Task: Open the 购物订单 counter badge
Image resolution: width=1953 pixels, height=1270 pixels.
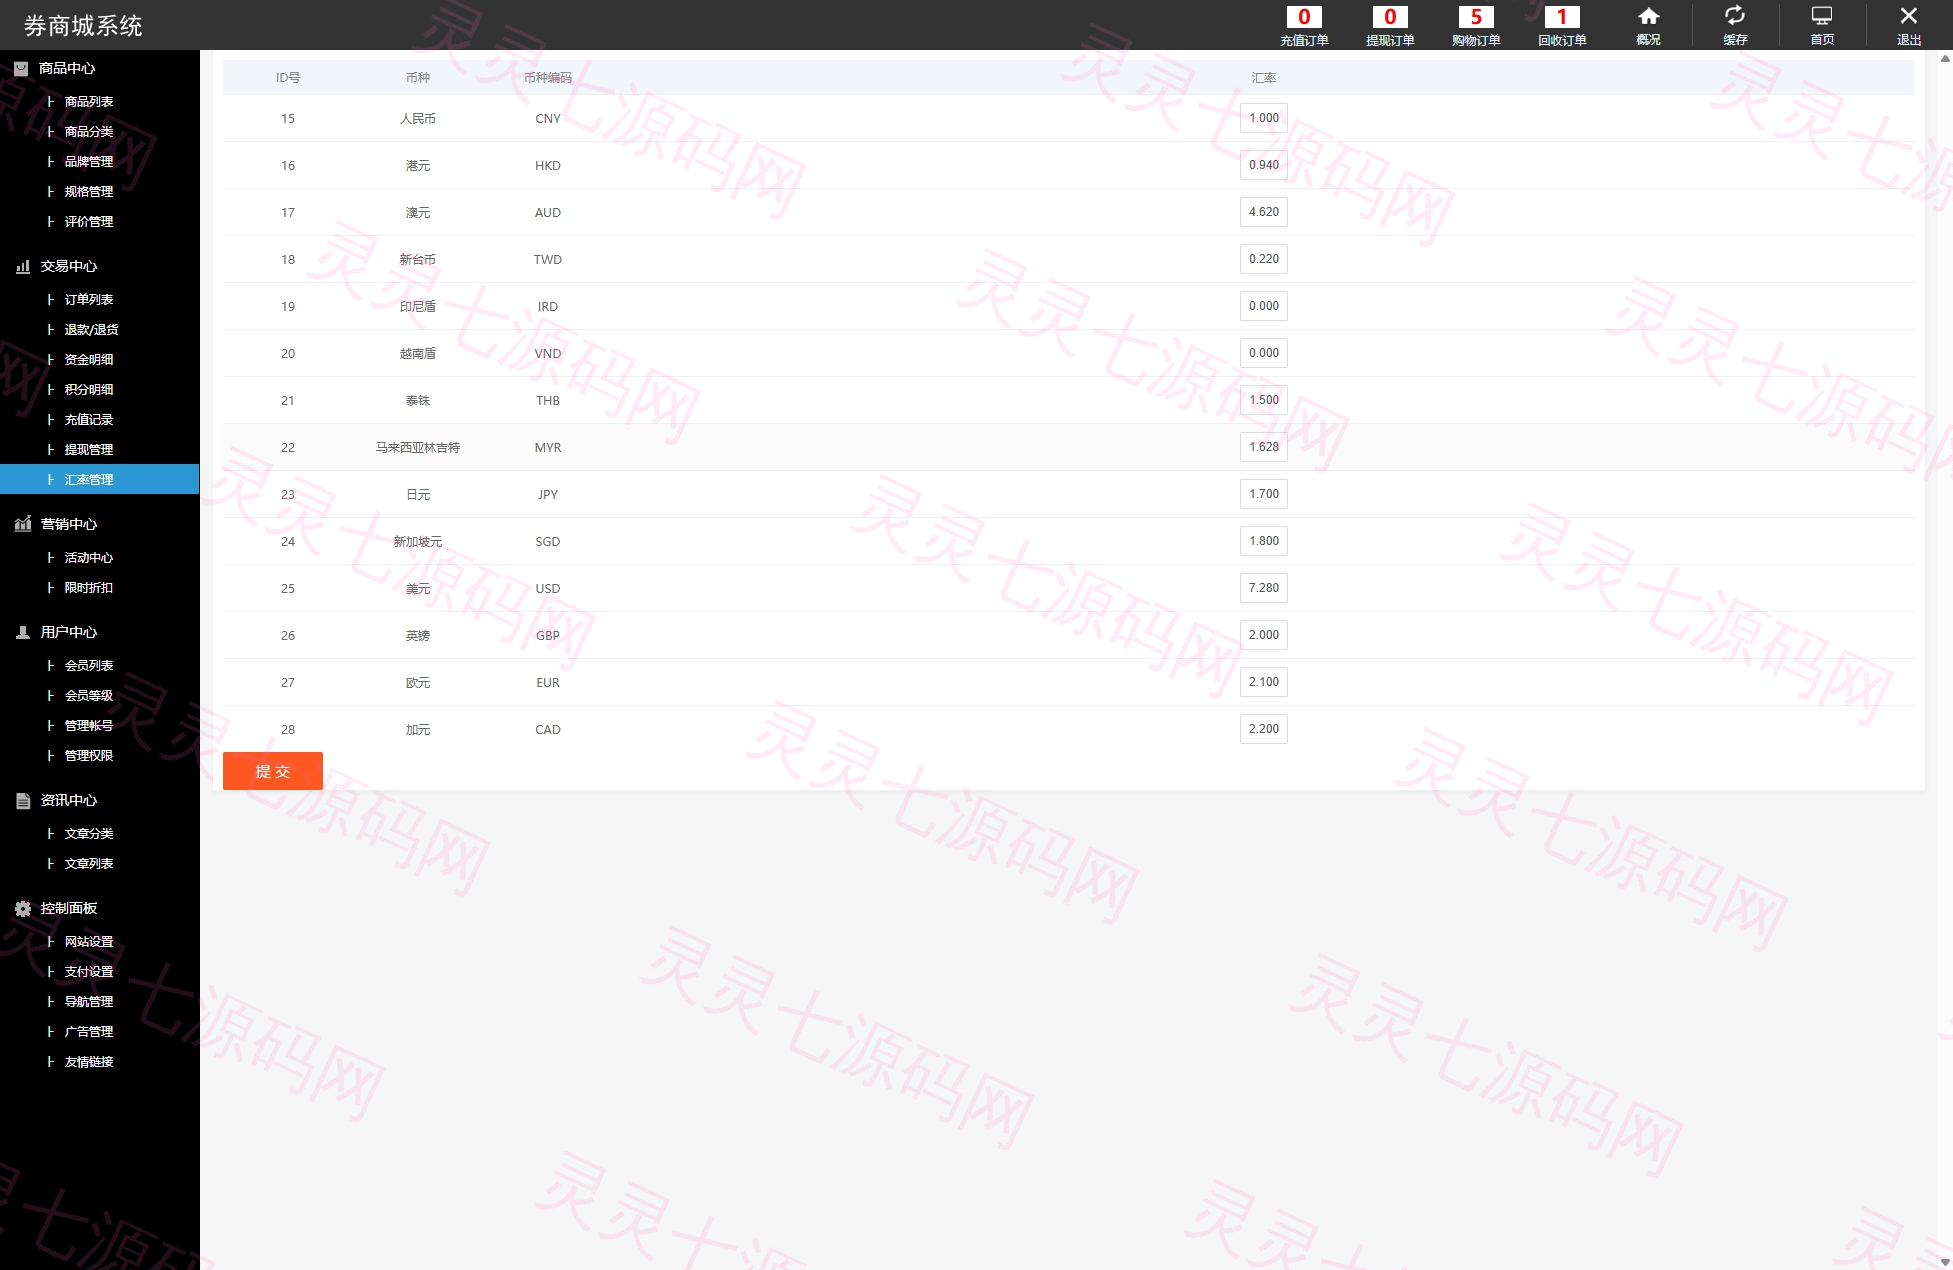Action: pos(1476,17)
